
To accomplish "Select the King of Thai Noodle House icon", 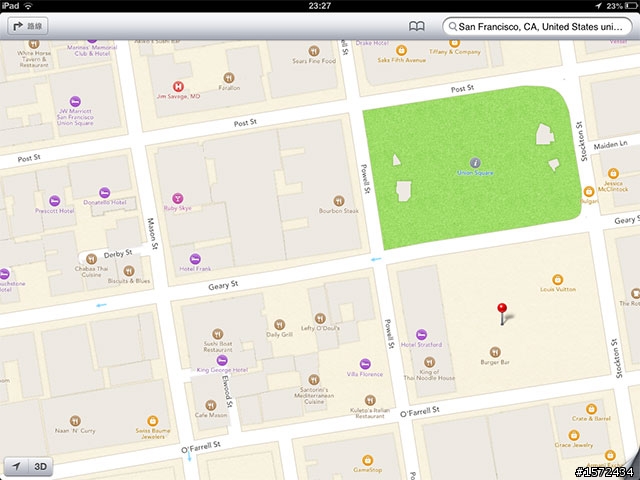I will point(429,362).
